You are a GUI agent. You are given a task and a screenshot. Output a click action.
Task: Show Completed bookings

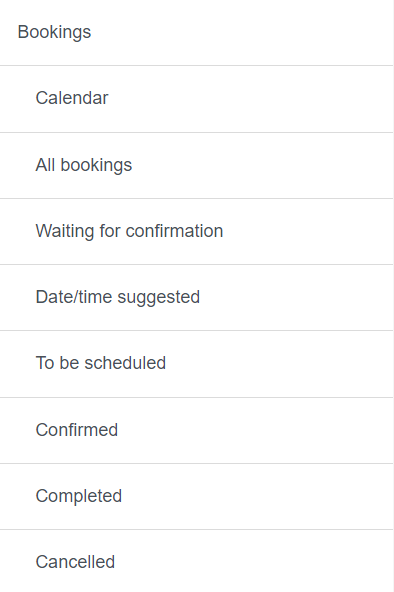[x=196, y=496]
